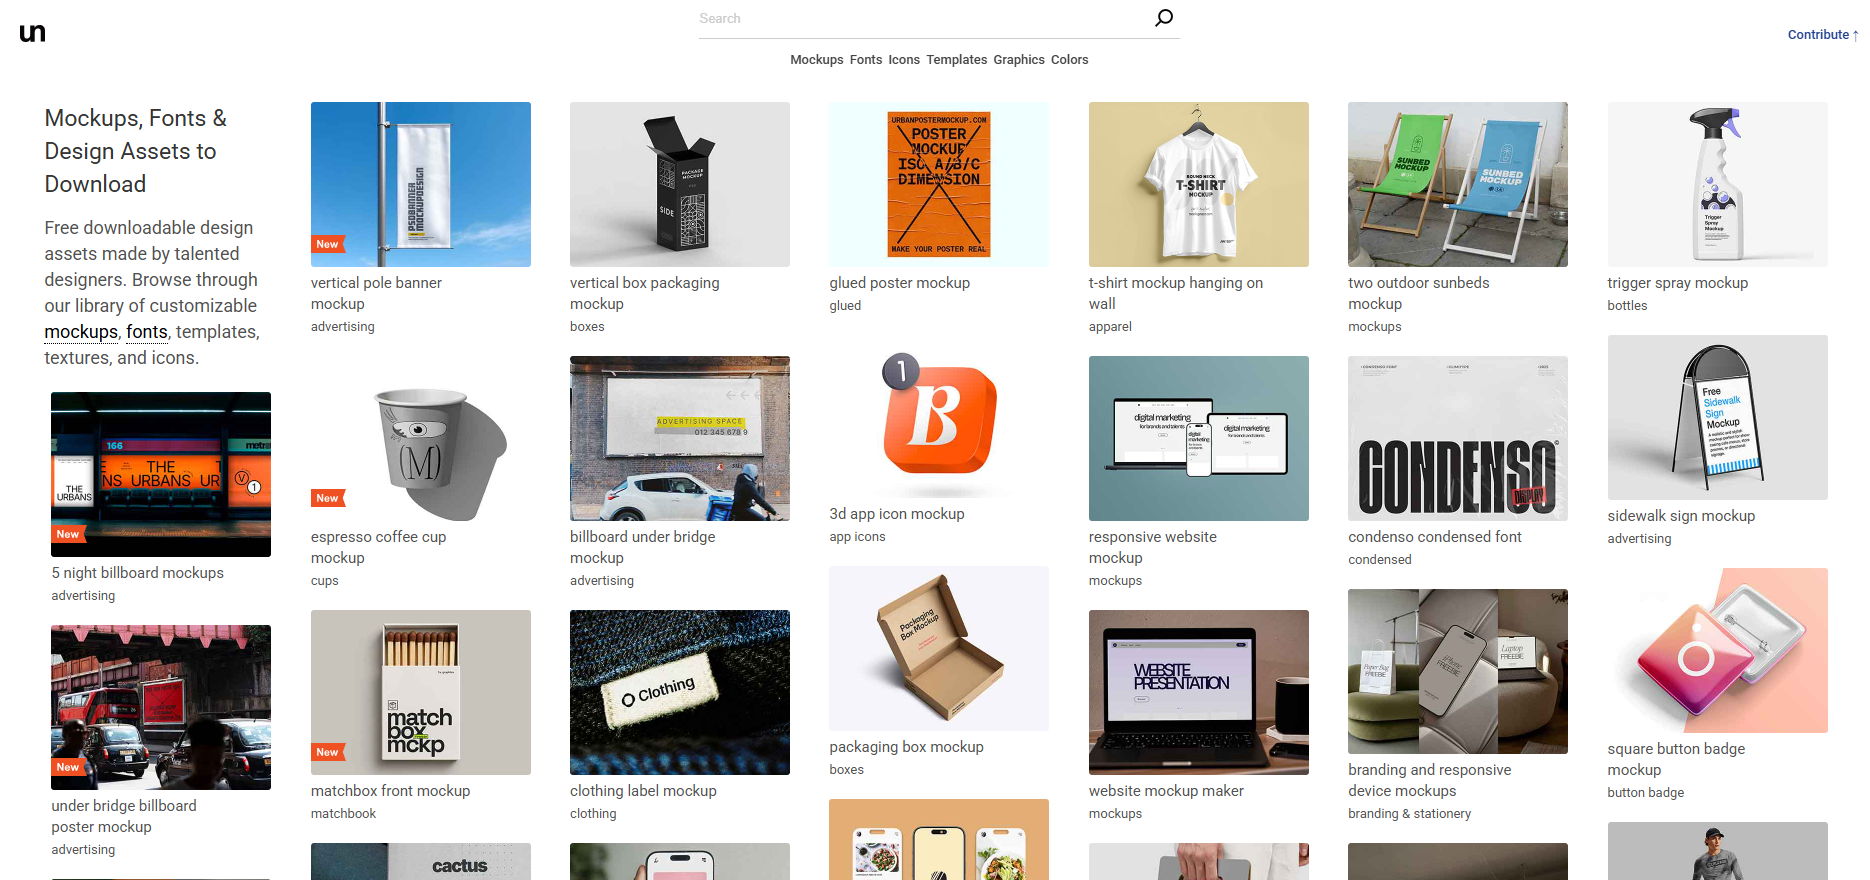This screenshot has width=1870, height=880.
Task: Click 'sidewalk sign mockup' title link
Action: pyautogui.click(x=1682, y=516)
